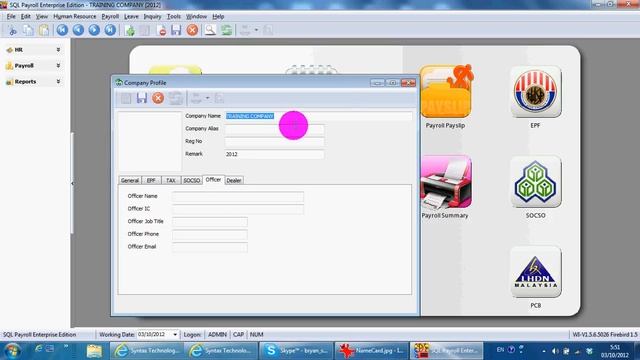
Task: Switch to the SOCSO tab in Company Profile
Action: click(x=191, y=180)
